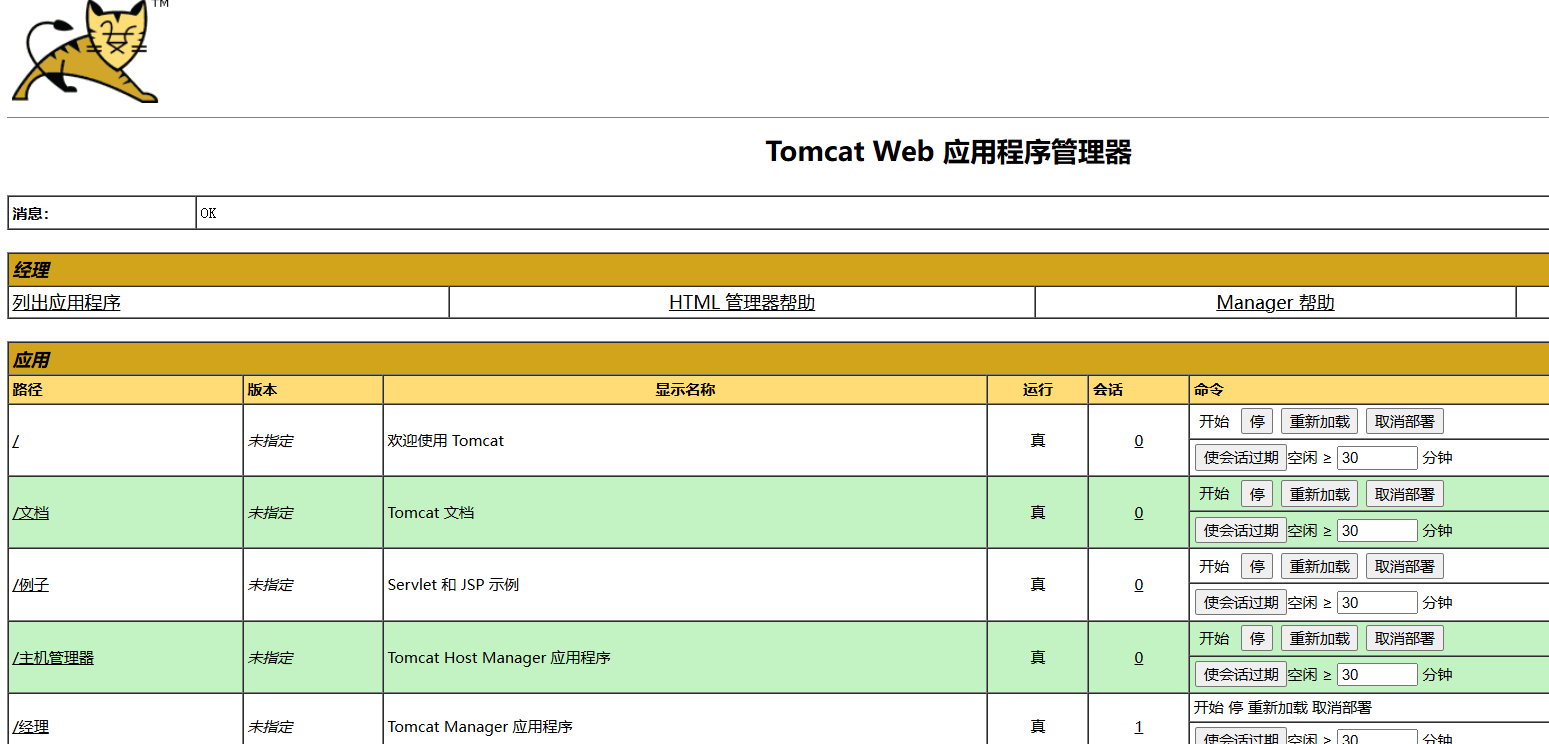Image resolution: width=1549 pixels, height=744 pixels.
Task: Open the root path / link
Action: tap(15, 441)
